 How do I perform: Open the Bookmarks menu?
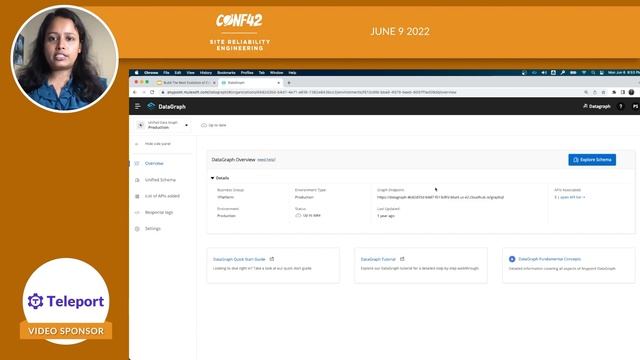pyautogui.click(x=226, y=73)
